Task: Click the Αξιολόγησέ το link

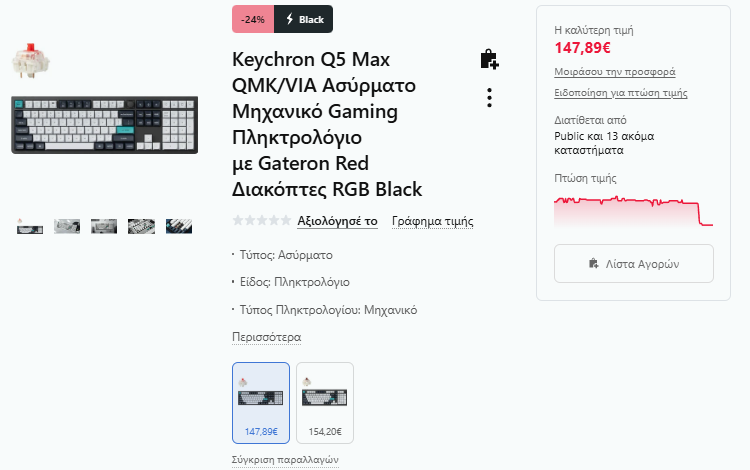Action: click(337, 221)
